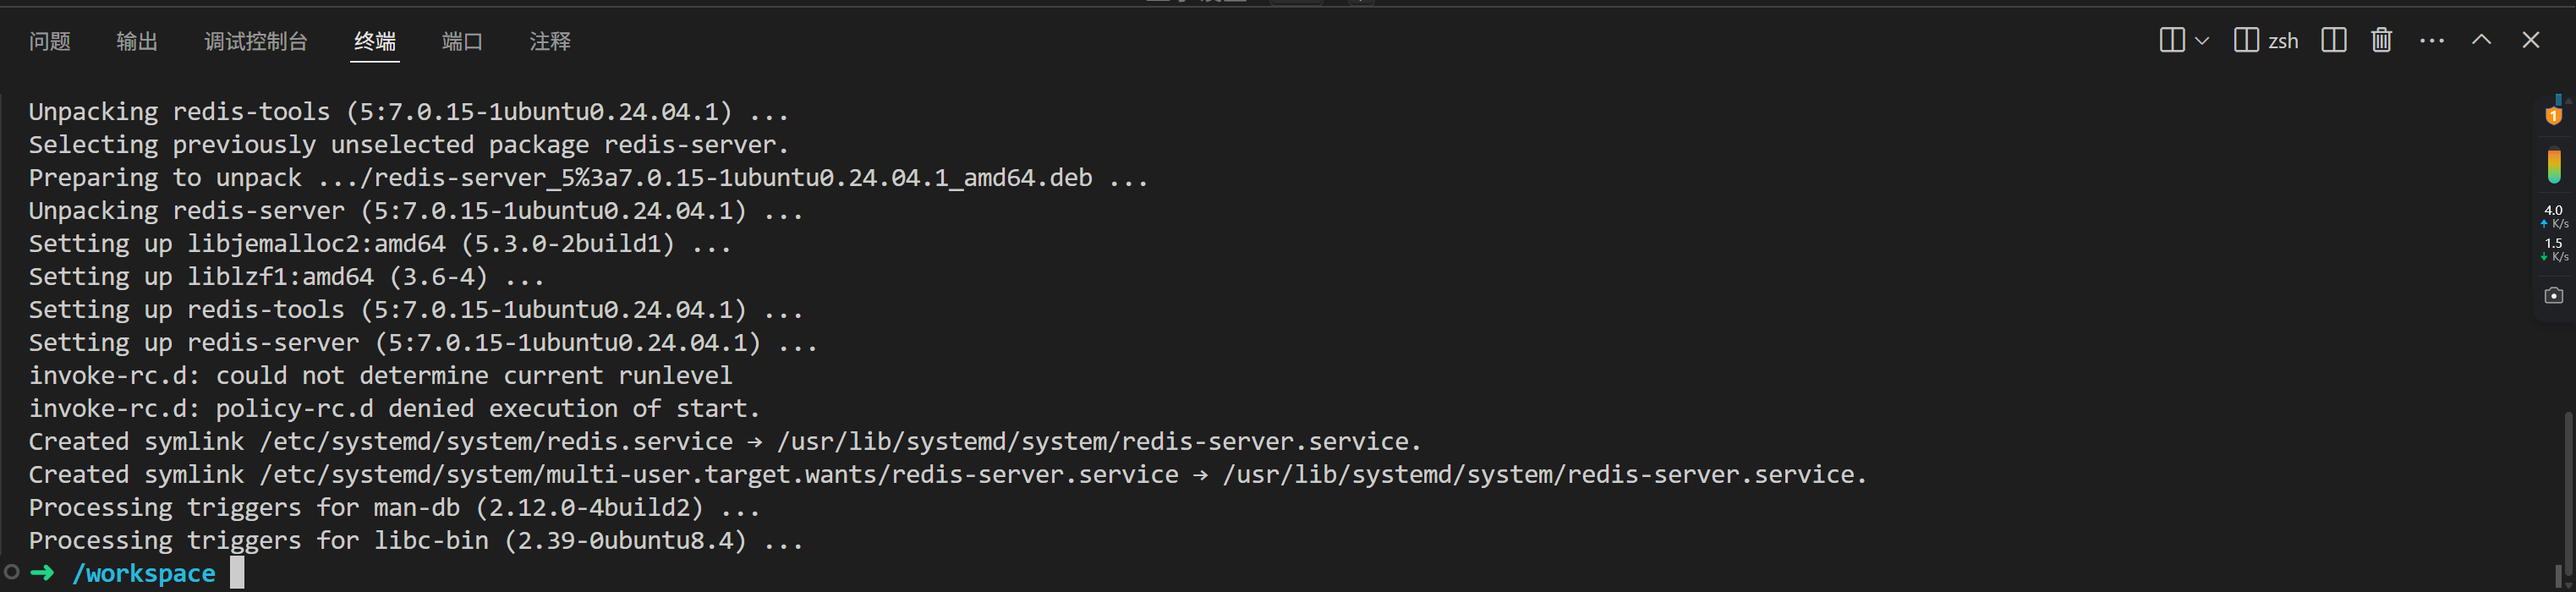
Task: Click the colored memory usage gauge
Action: pos(2554,166)
